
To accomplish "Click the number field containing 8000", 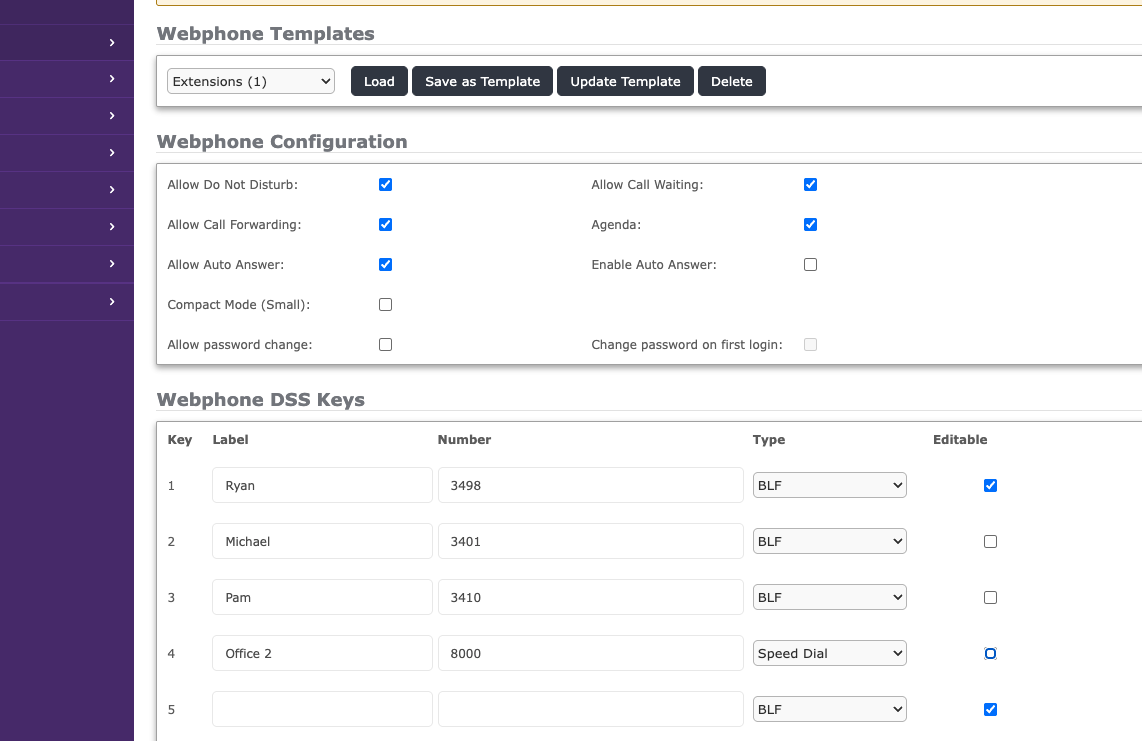I will [591, 654].
